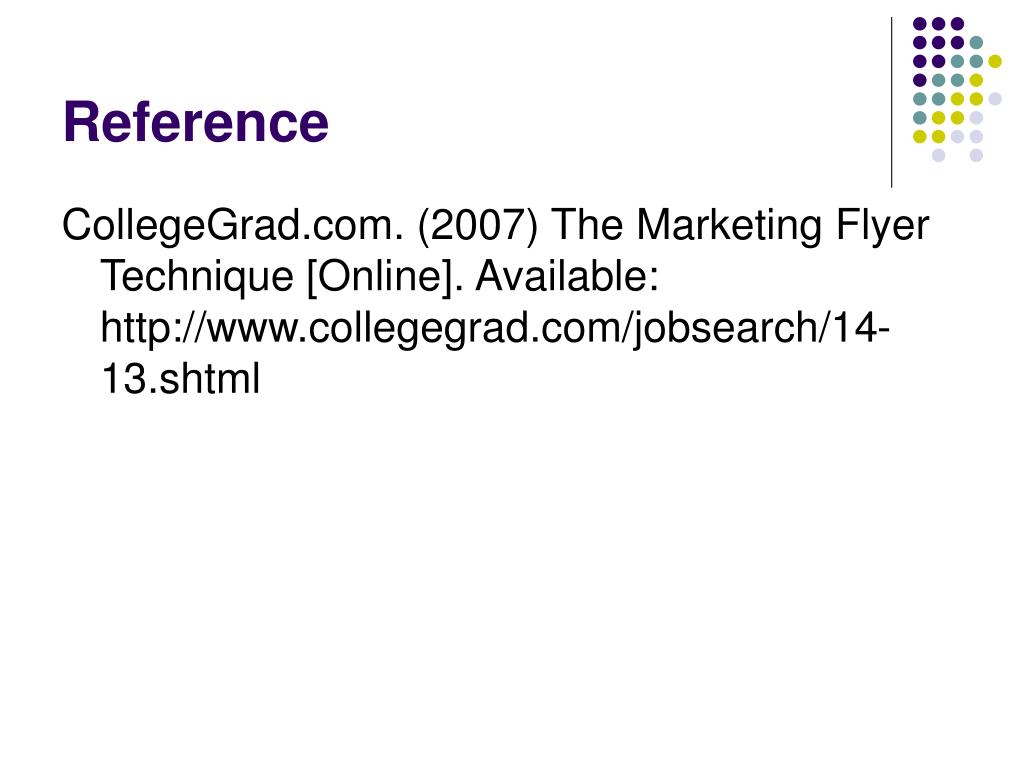Click the word "The" before Marketing
This screenshot has width=1024, height=768.
(x=588, y=226)
